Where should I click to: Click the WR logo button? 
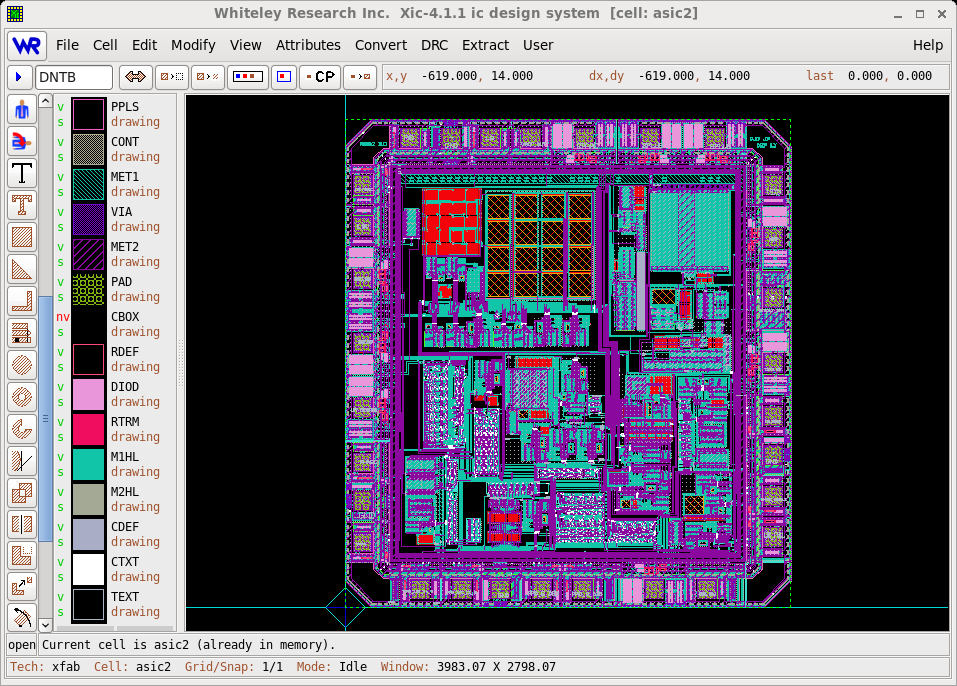click(x=26, y=45)
